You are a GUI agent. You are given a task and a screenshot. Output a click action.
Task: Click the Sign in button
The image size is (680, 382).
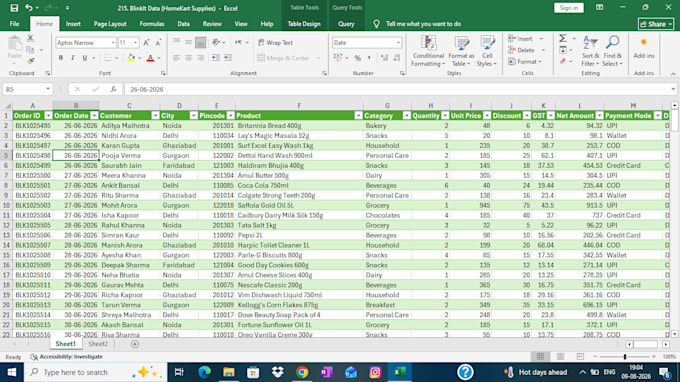coord(569,8)
